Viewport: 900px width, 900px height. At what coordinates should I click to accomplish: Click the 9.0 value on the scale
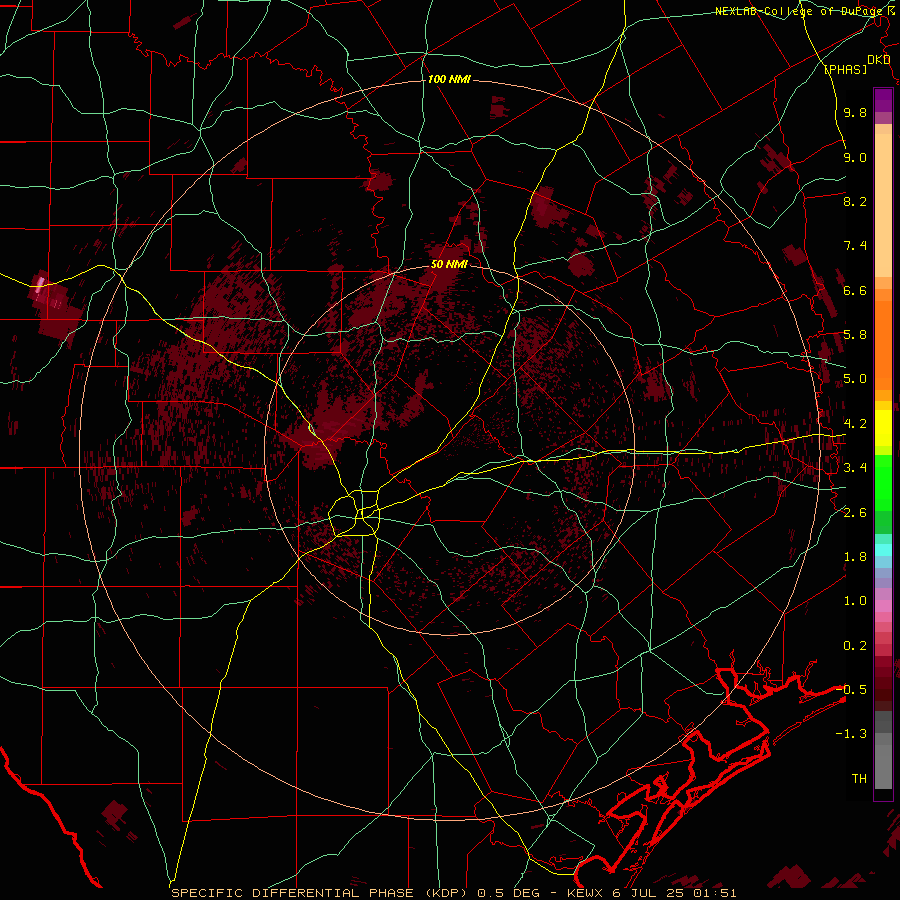pyautogui.click(x=855, y=157)
